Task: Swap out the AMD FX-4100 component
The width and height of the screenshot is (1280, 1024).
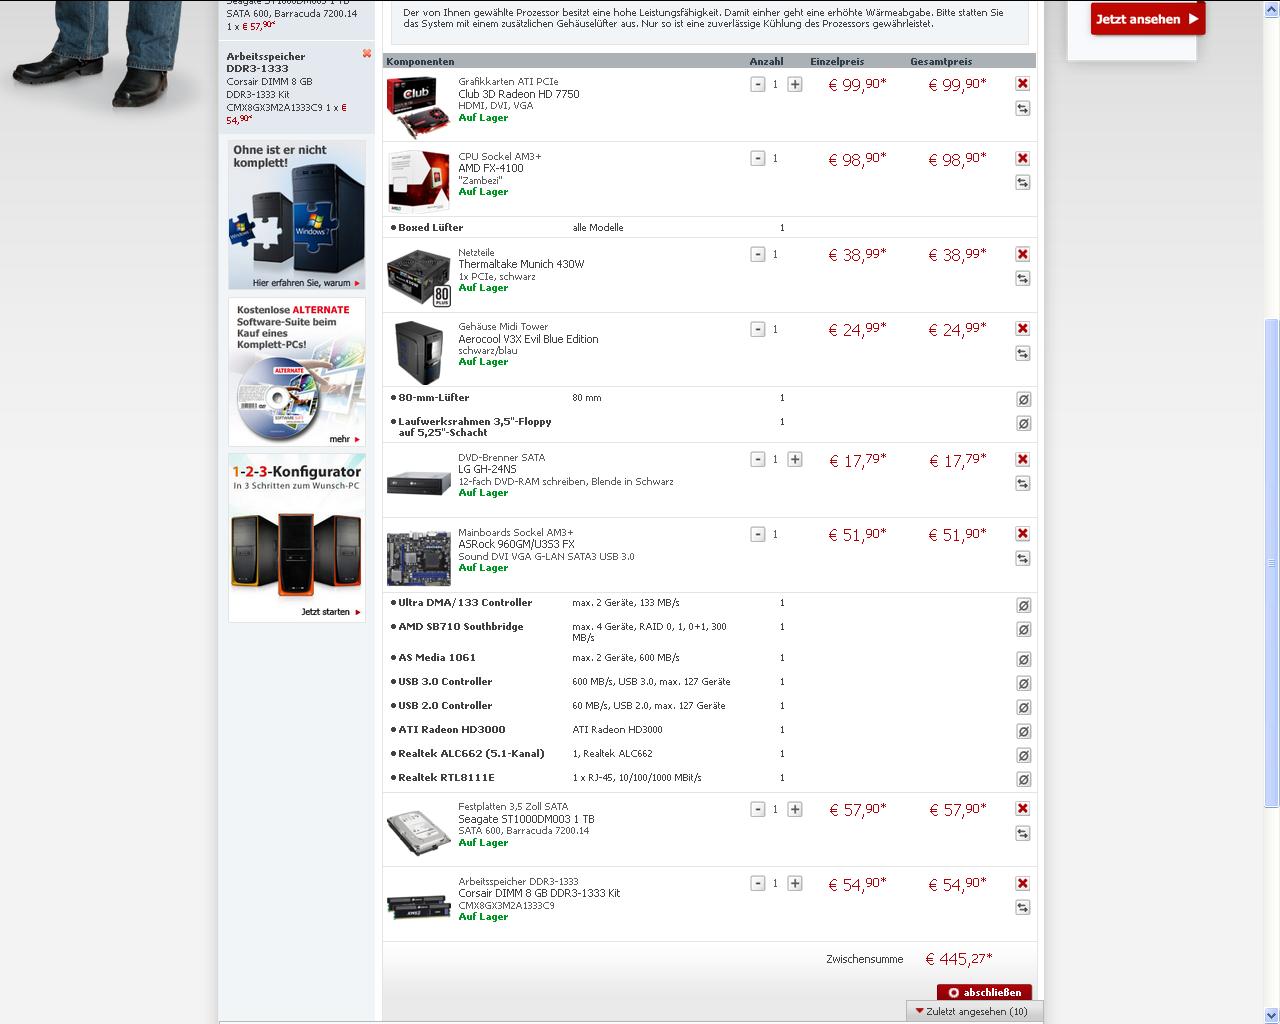Action: click(1022, 183)
